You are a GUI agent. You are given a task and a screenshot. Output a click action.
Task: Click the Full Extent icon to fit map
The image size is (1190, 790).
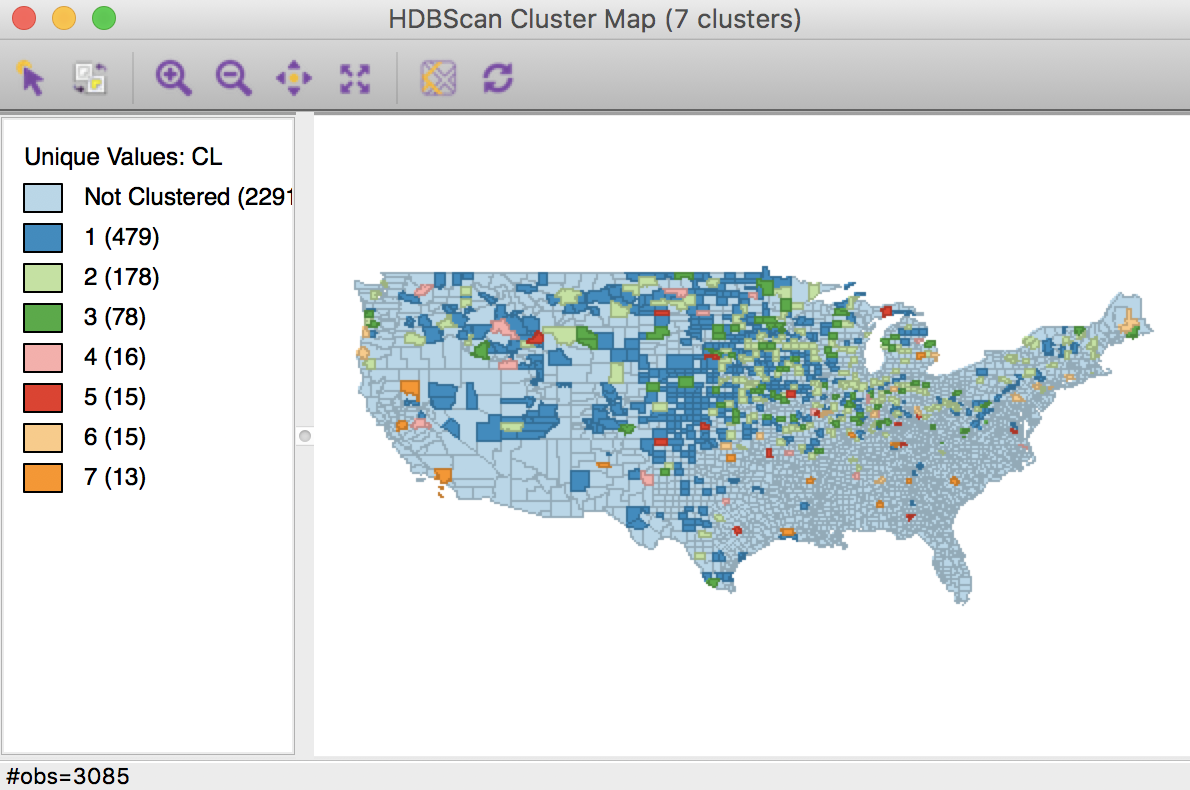[x=355, y=77]
